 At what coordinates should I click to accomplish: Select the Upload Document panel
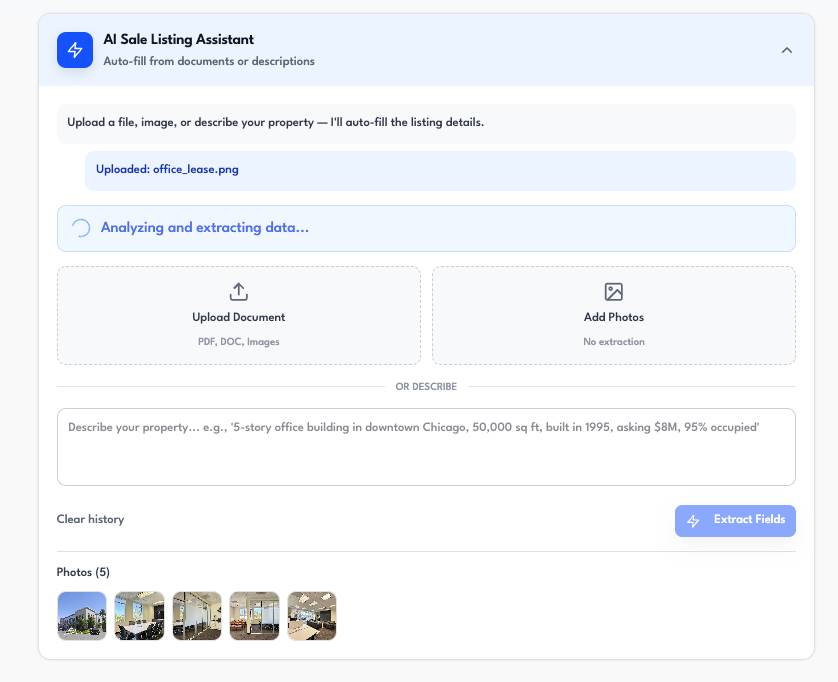click(x=239, y=315)
